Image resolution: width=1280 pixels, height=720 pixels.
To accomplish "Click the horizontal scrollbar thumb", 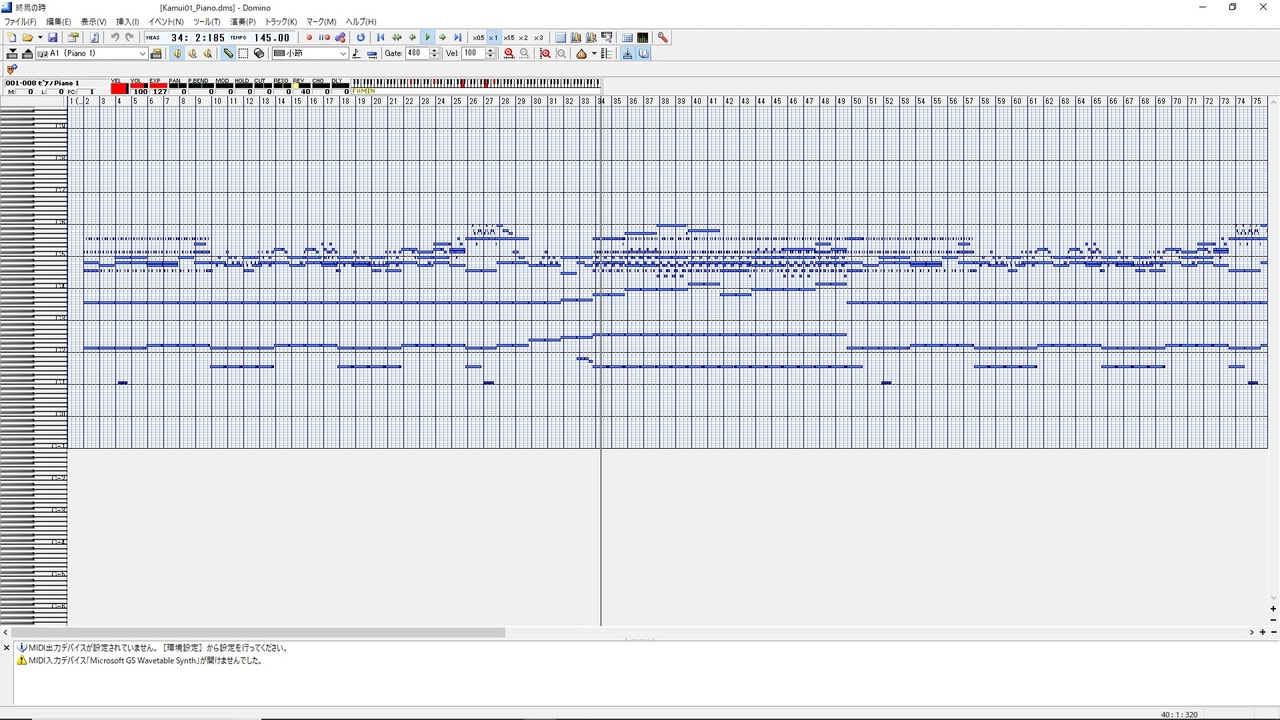I will click(x=260, y=632).
